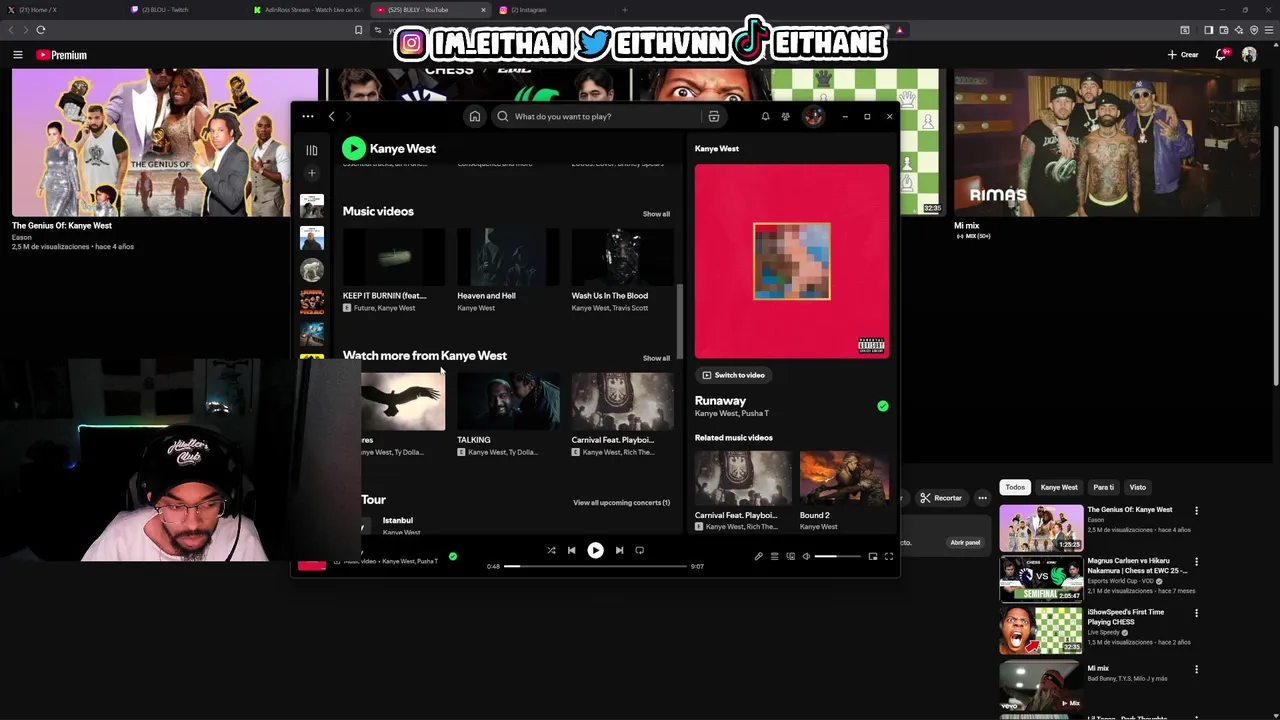The image size is (1280, 720).
Task: Click Show all beside Watch more from Kanye West
Action: click(x=656, y=358)
